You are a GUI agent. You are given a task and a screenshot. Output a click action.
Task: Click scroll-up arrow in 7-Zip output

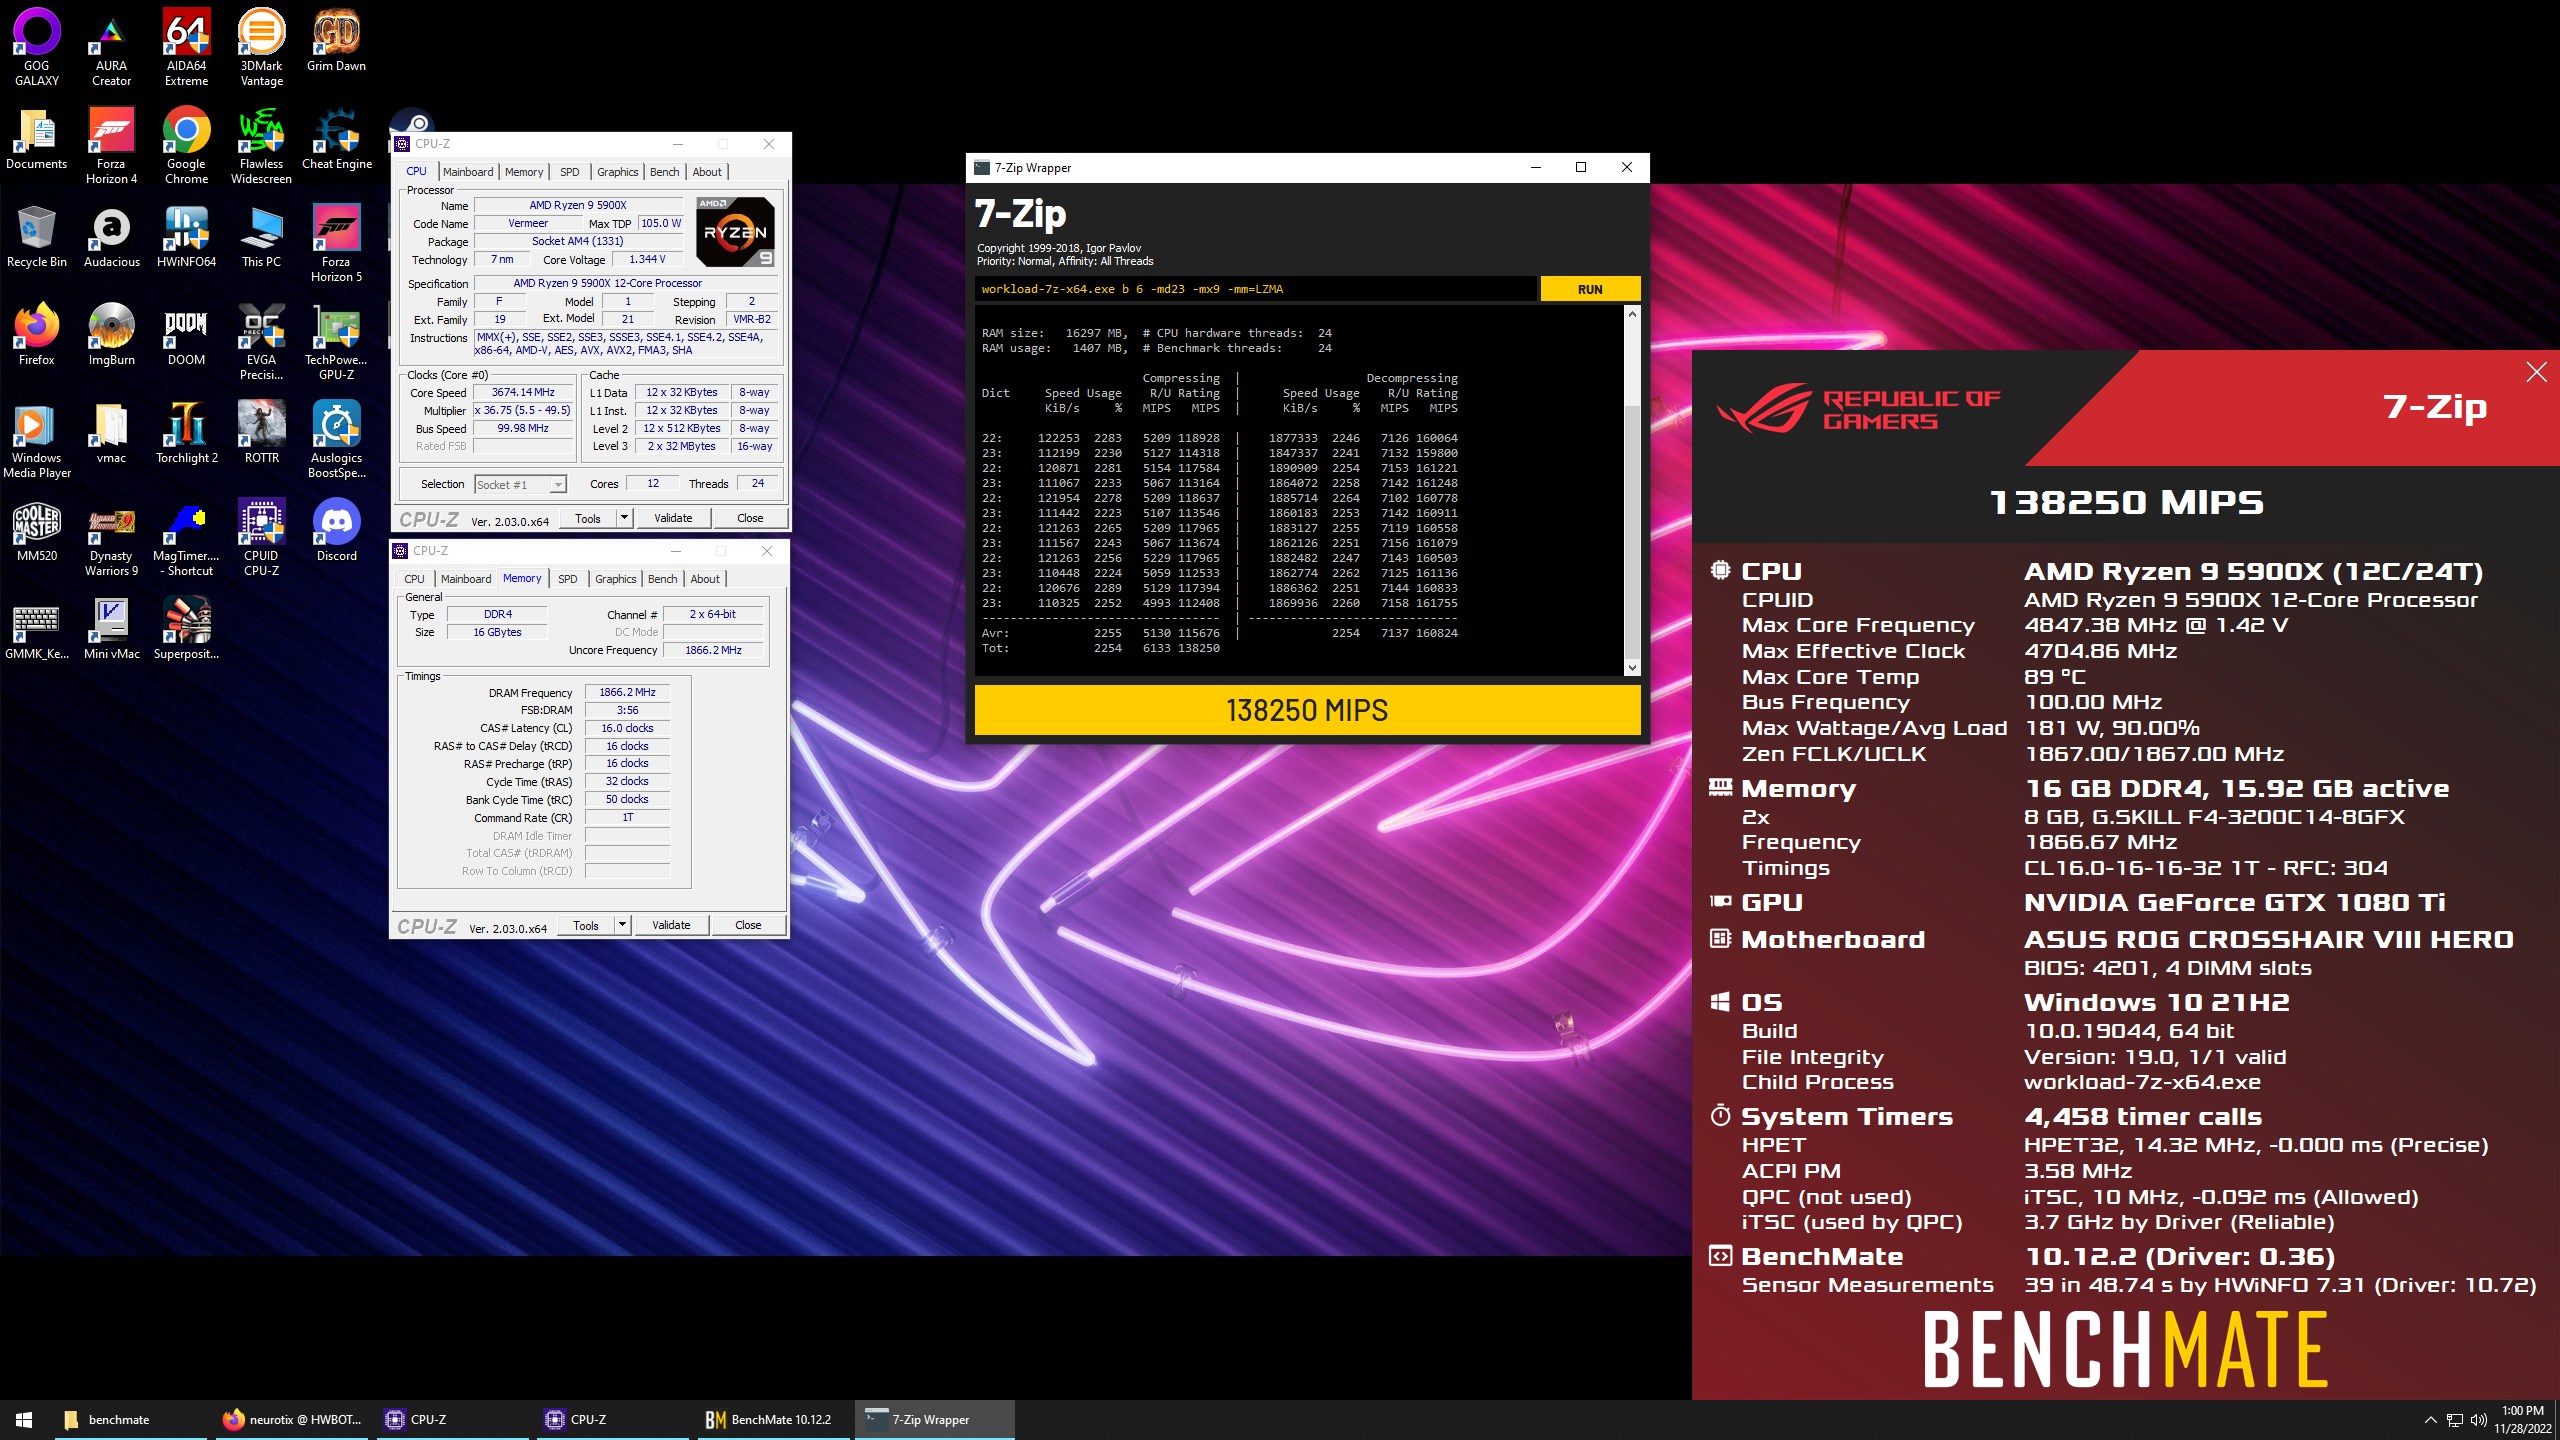1632,314
